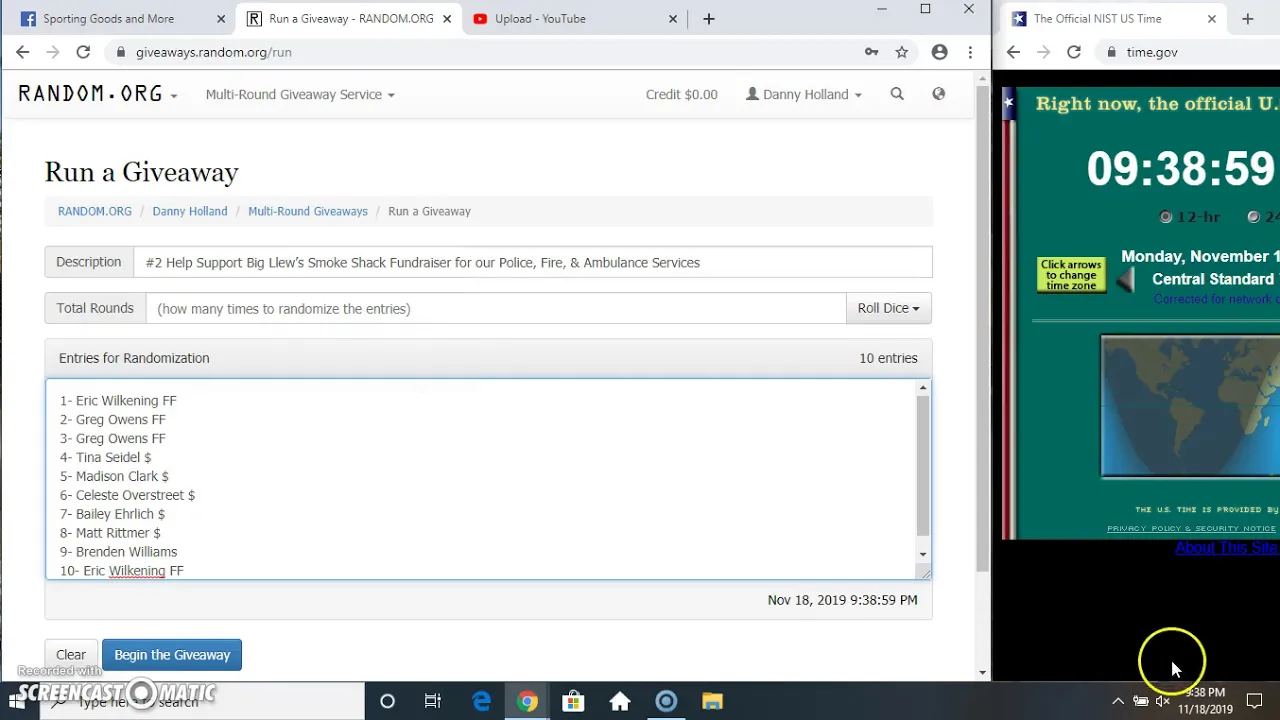The width and height of the screenshot is (1280, 720).
Task: Click the change time zone button
Action: pos(1071,275)
